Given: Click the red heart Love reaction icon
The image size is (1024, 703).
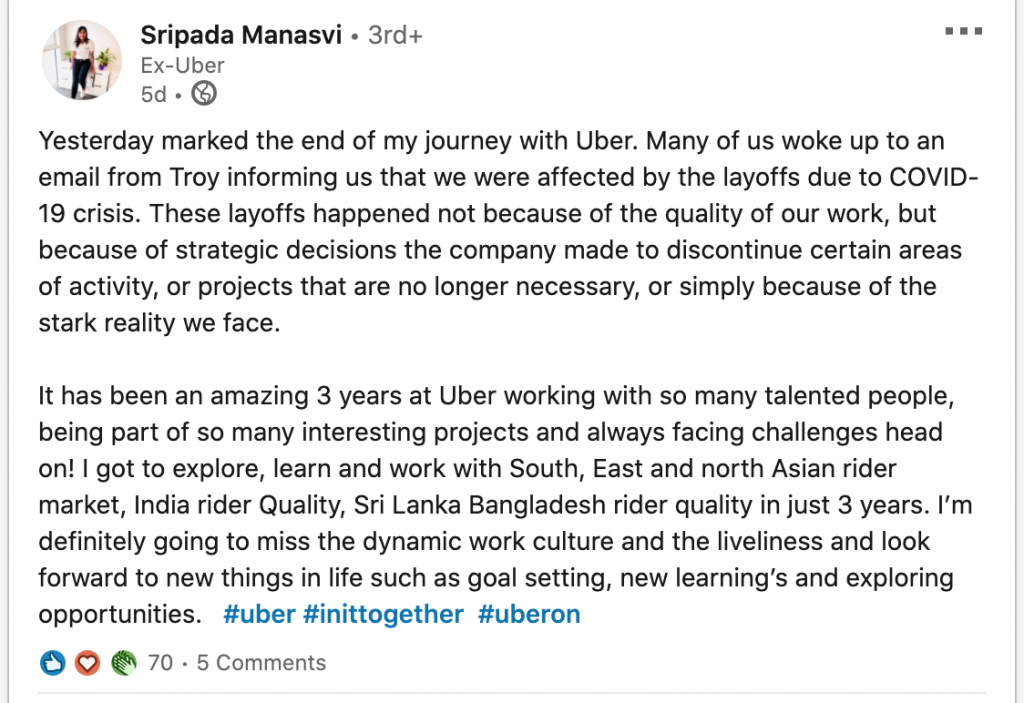Looking at the screenshot, I should pyautogui.click(x=87, y=663).
